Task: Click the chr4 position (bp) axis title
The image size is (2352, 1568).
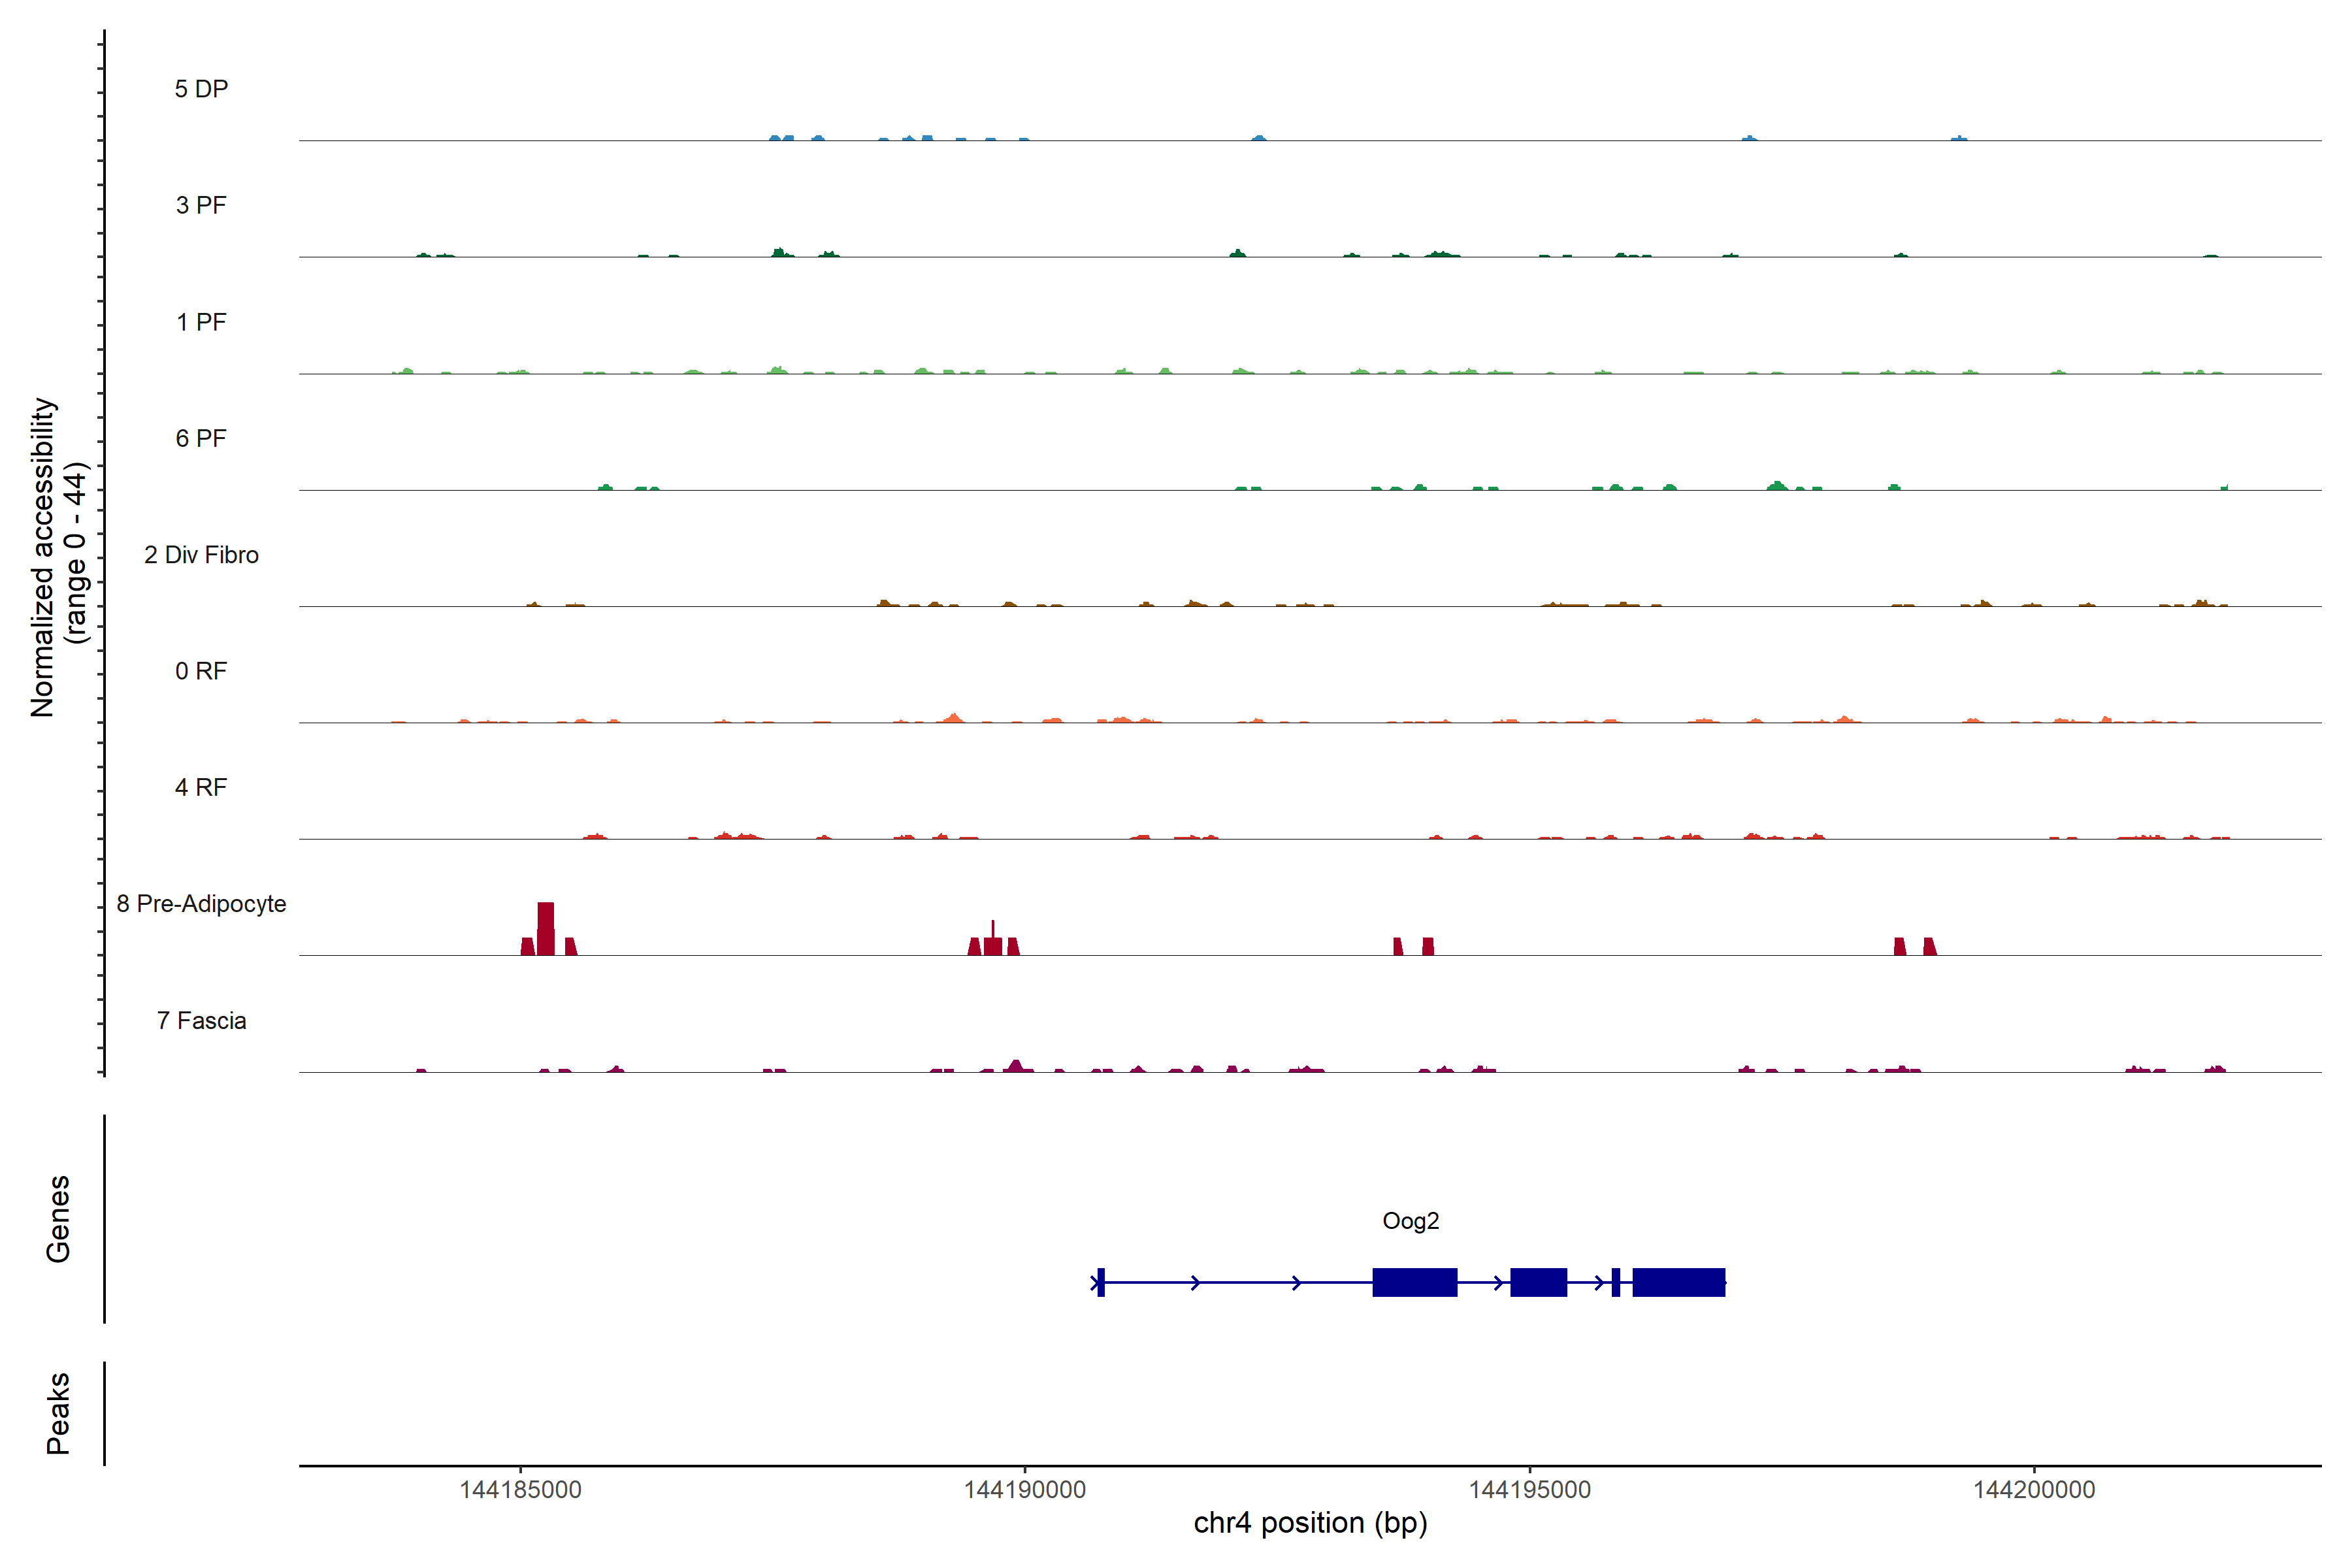Action: point(1310,1523)
